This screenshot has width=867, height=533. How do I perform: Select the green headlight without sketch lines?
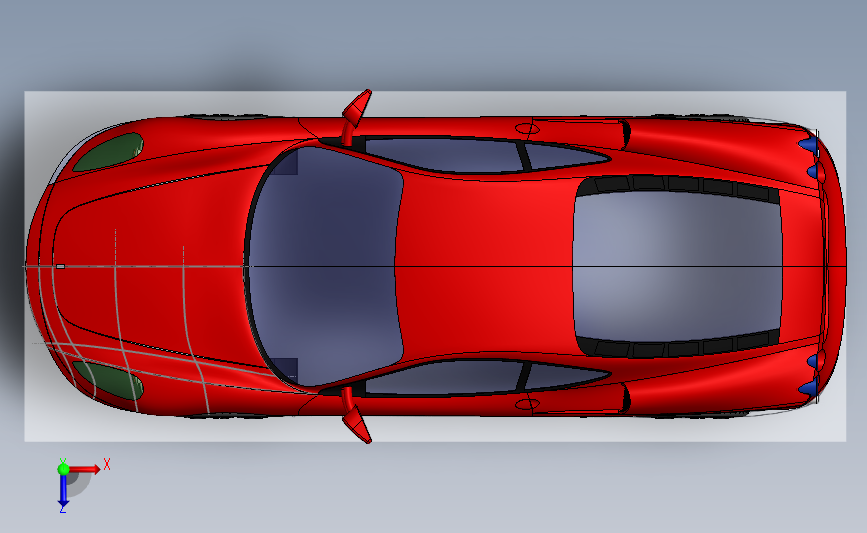coord(109,151)
